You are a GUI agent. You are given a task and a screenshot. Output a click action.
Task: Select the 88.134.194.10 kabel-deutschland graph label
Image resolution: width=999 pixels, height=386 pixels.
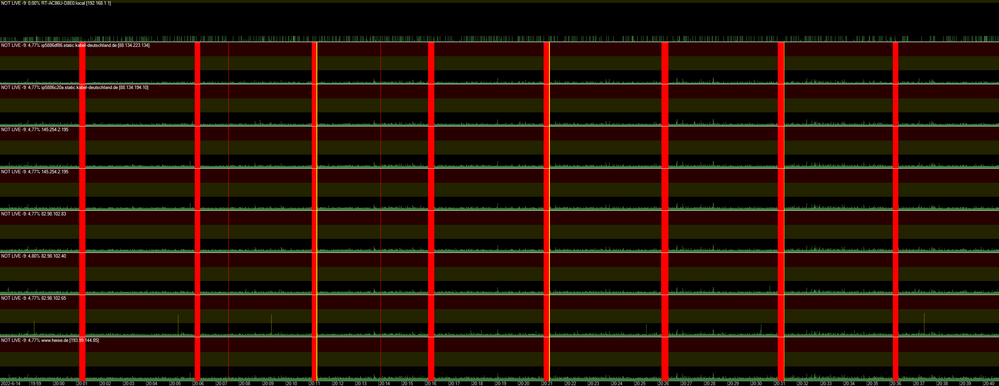[75, 87]
